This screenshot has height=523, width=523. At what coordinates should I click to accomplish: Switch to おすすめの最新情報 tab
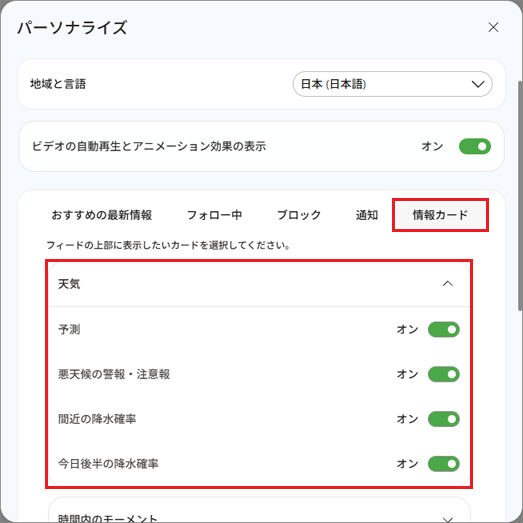click(102, 215)
